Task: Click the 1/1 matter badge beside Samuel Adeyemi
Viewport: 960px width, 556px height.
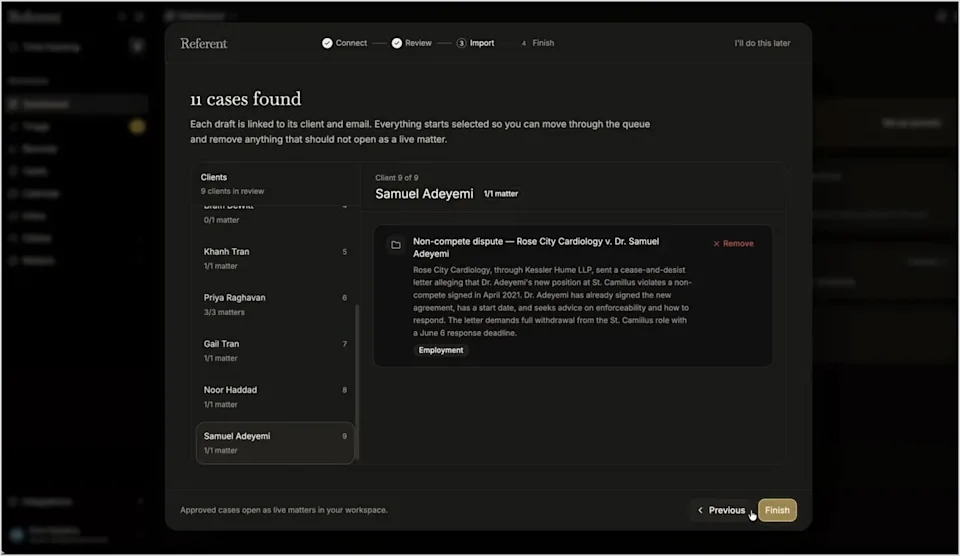Action: [501, 193]
